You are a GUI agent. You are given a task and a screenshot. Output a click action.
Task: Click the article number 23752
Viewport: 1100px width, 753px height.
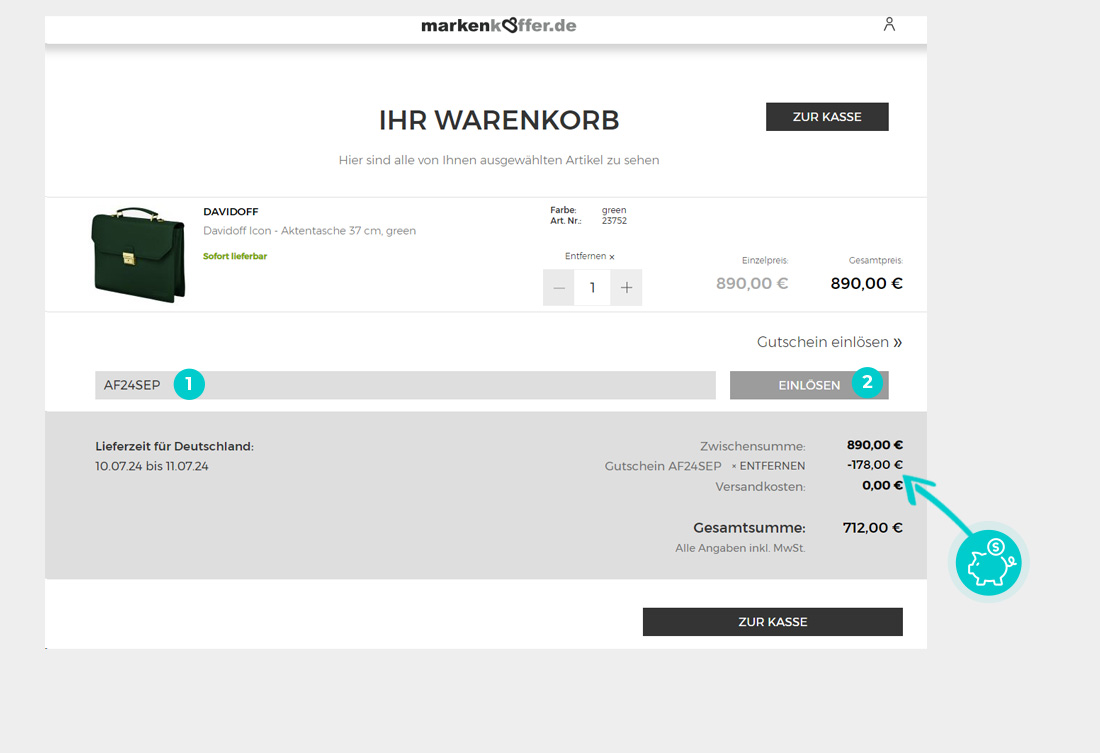[614, 220]
